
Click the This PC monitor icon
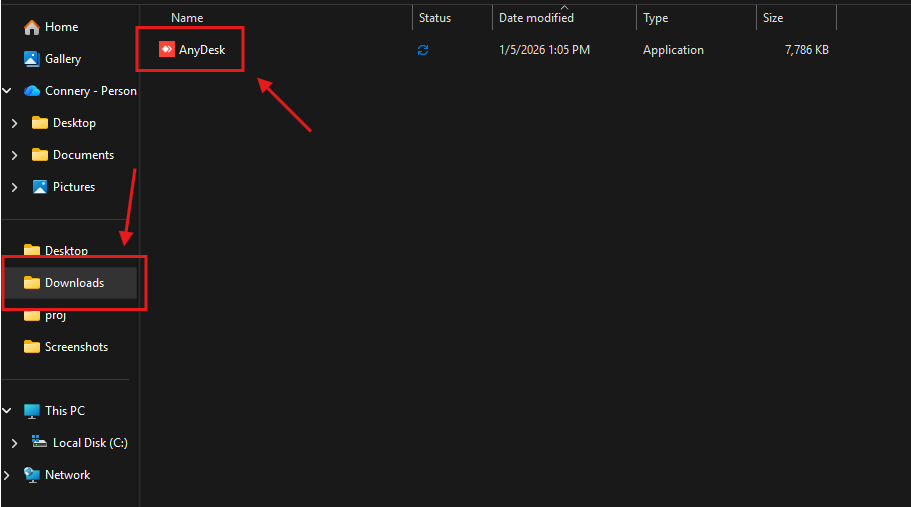pyautogui.click(x=32, y=411)
